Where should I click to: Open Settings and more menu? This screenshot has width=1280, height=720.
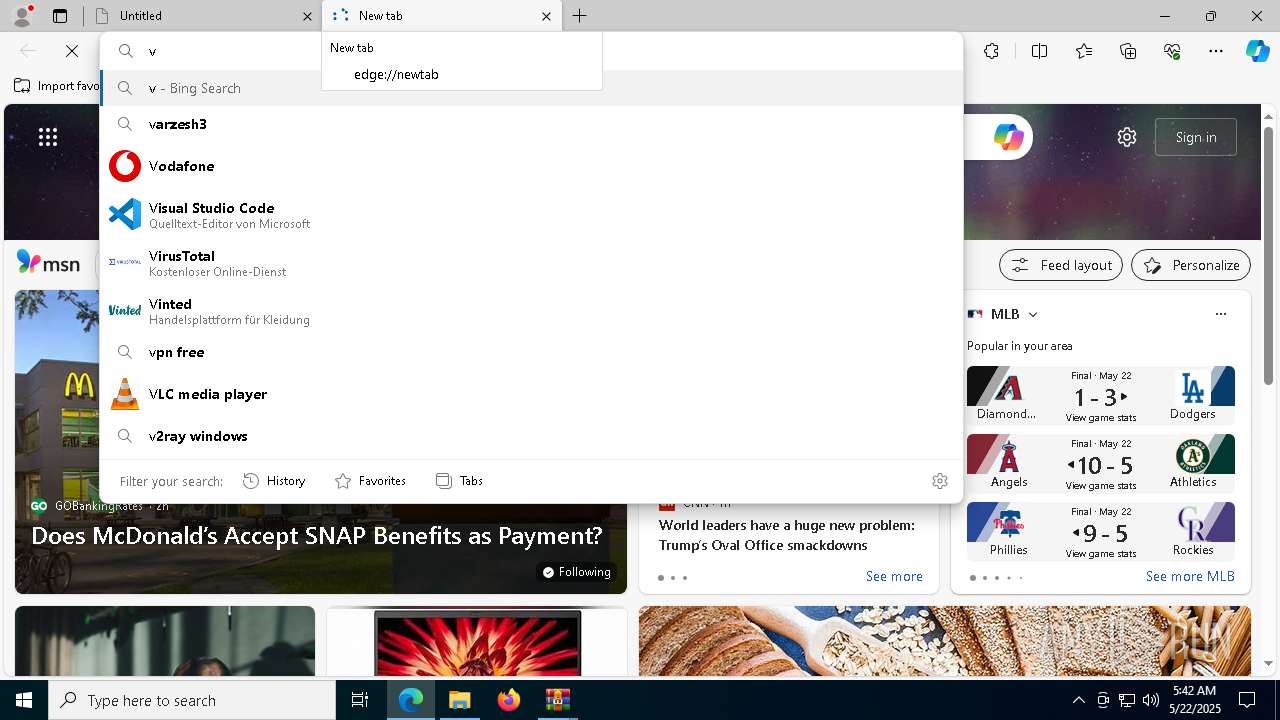point(1216,51)
